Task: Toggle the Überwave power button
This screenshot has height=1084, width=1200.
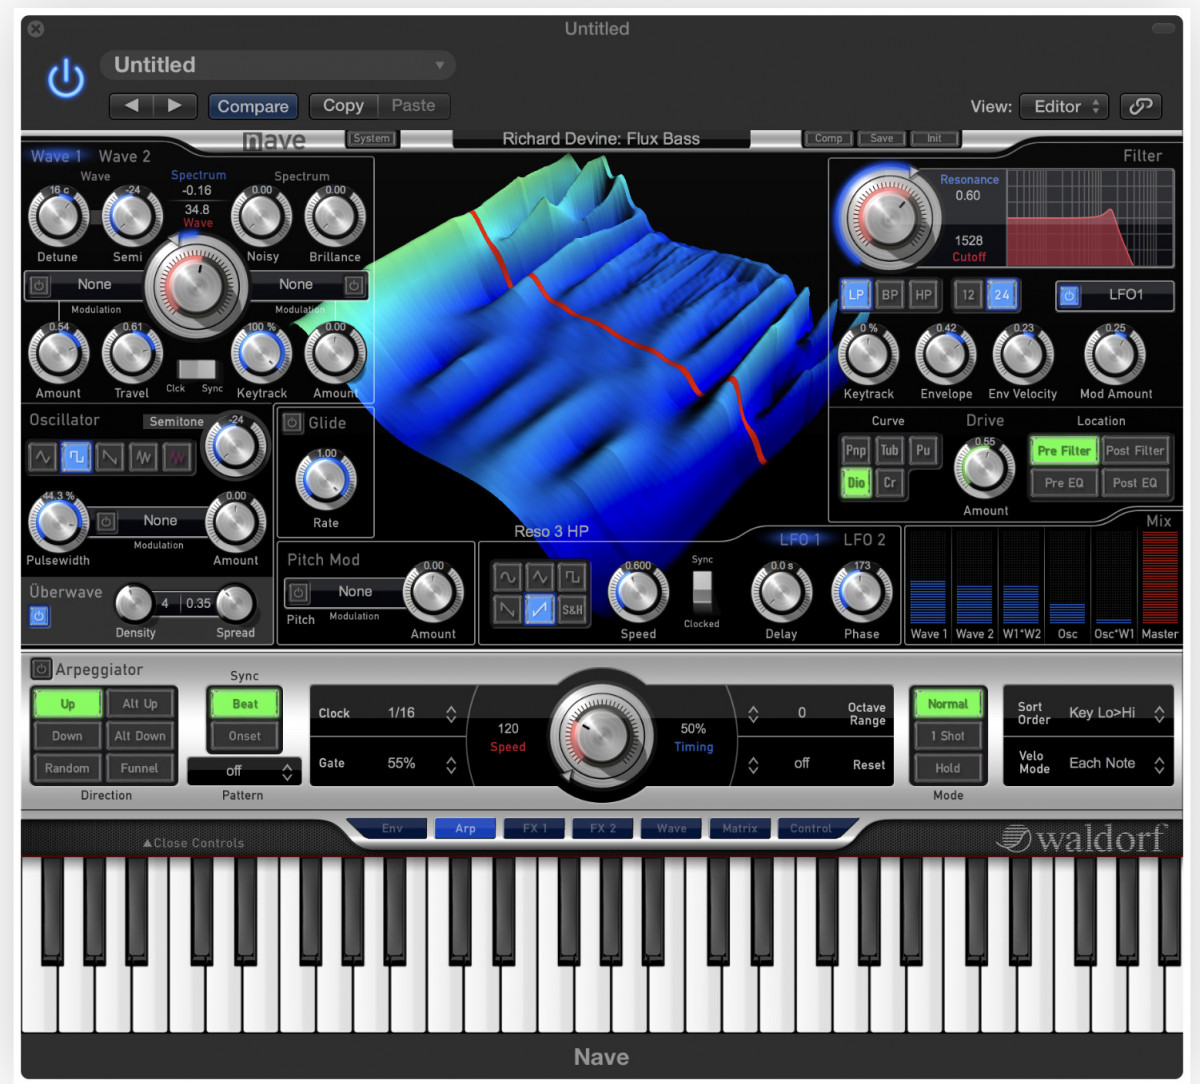Action: click(39, 616)
